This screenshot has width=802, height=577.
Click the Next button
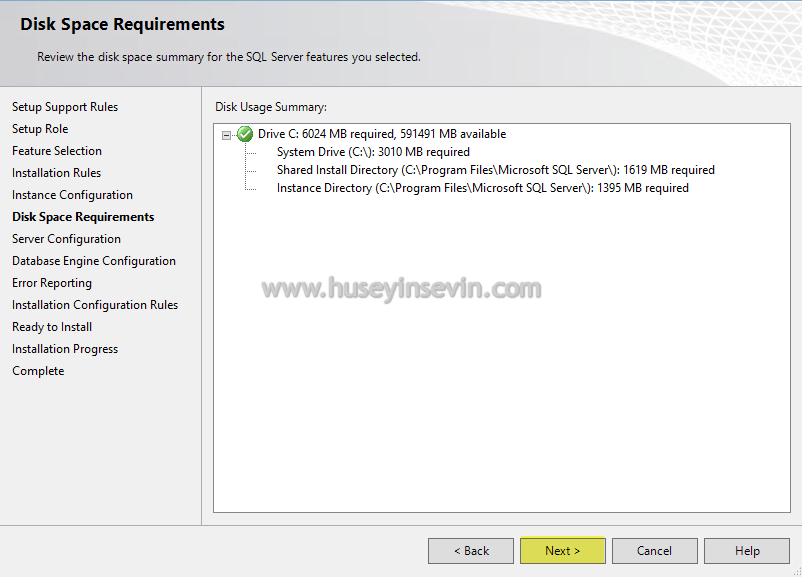pos(563,550)
